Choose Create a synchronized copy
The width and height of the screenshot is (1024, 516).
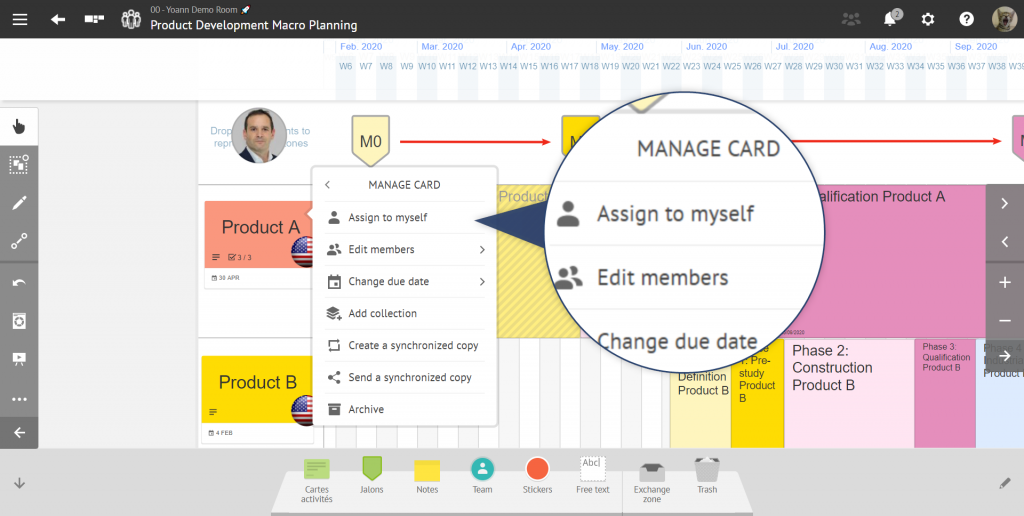(x=404, y=346)
